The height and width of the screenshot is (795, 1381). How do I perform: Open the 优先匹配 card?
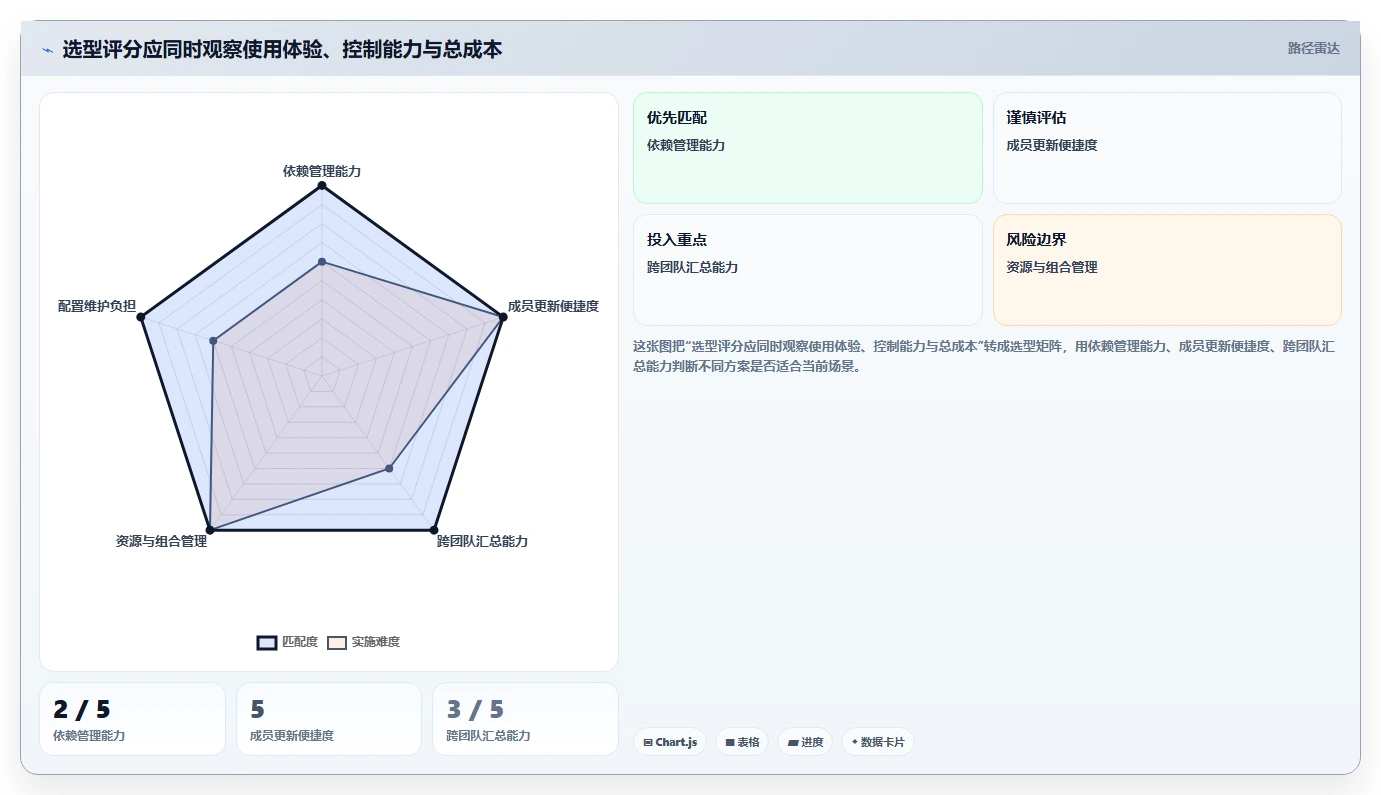[808, 148]
